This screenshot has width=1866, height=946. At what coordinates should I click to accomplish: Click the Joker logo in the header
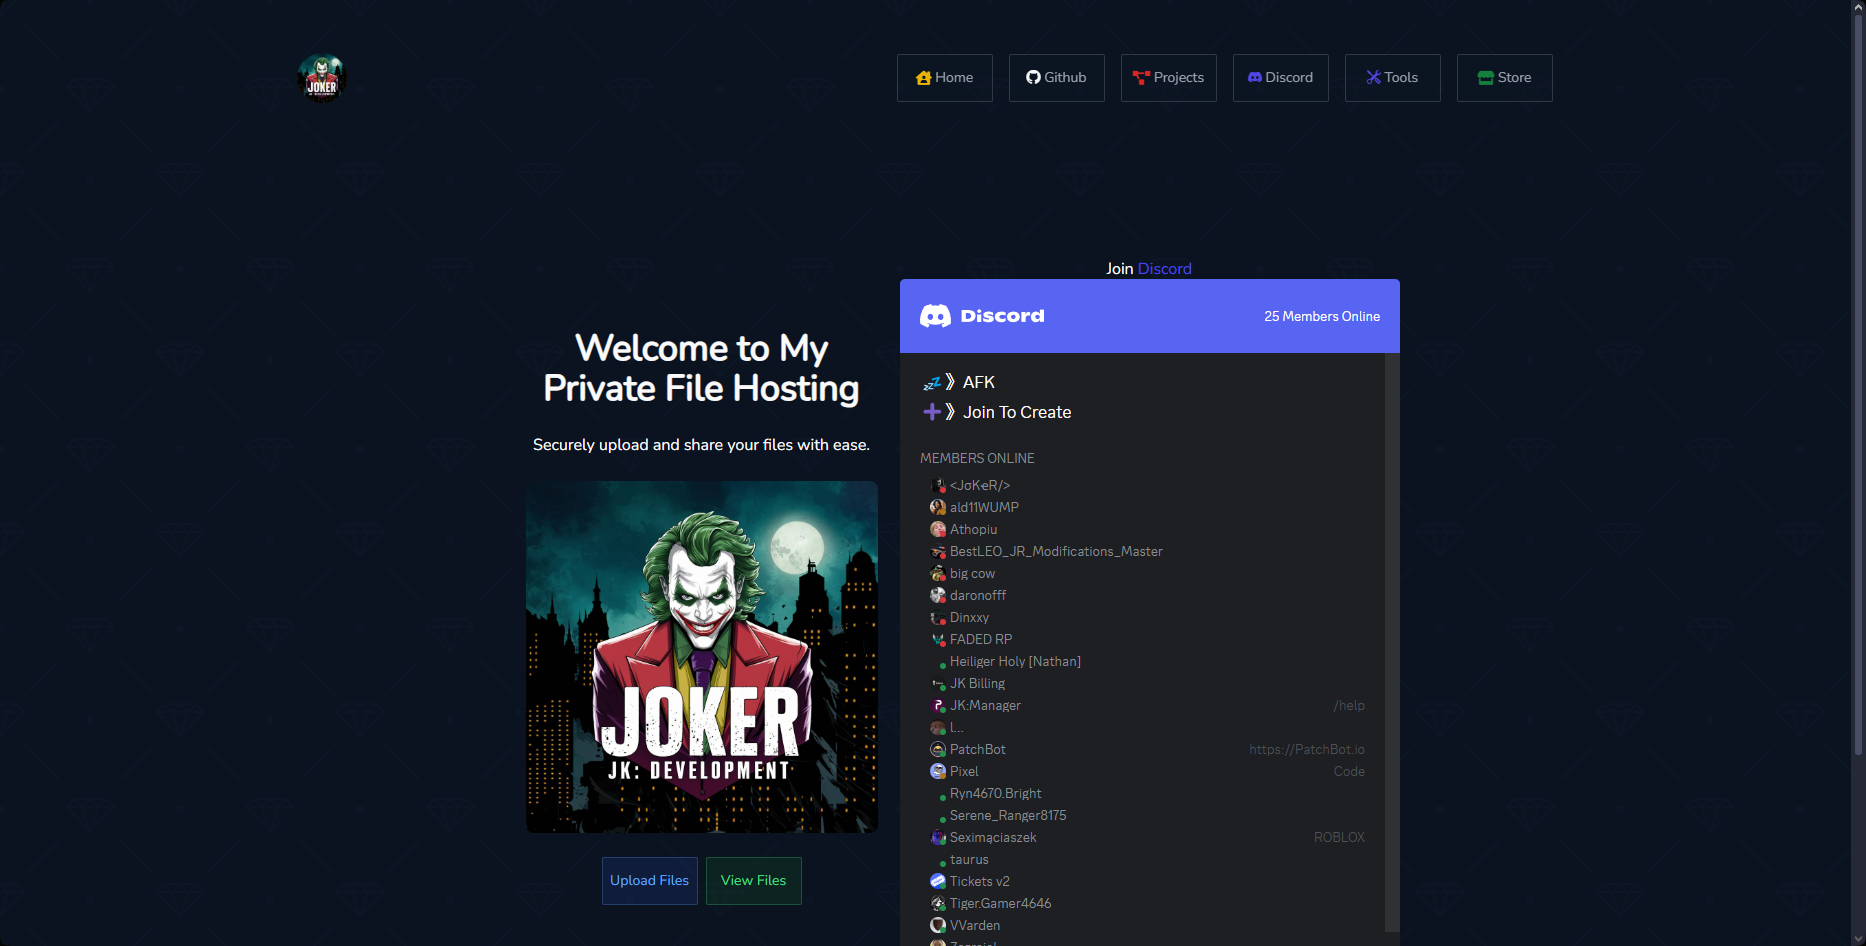point(322,78)
